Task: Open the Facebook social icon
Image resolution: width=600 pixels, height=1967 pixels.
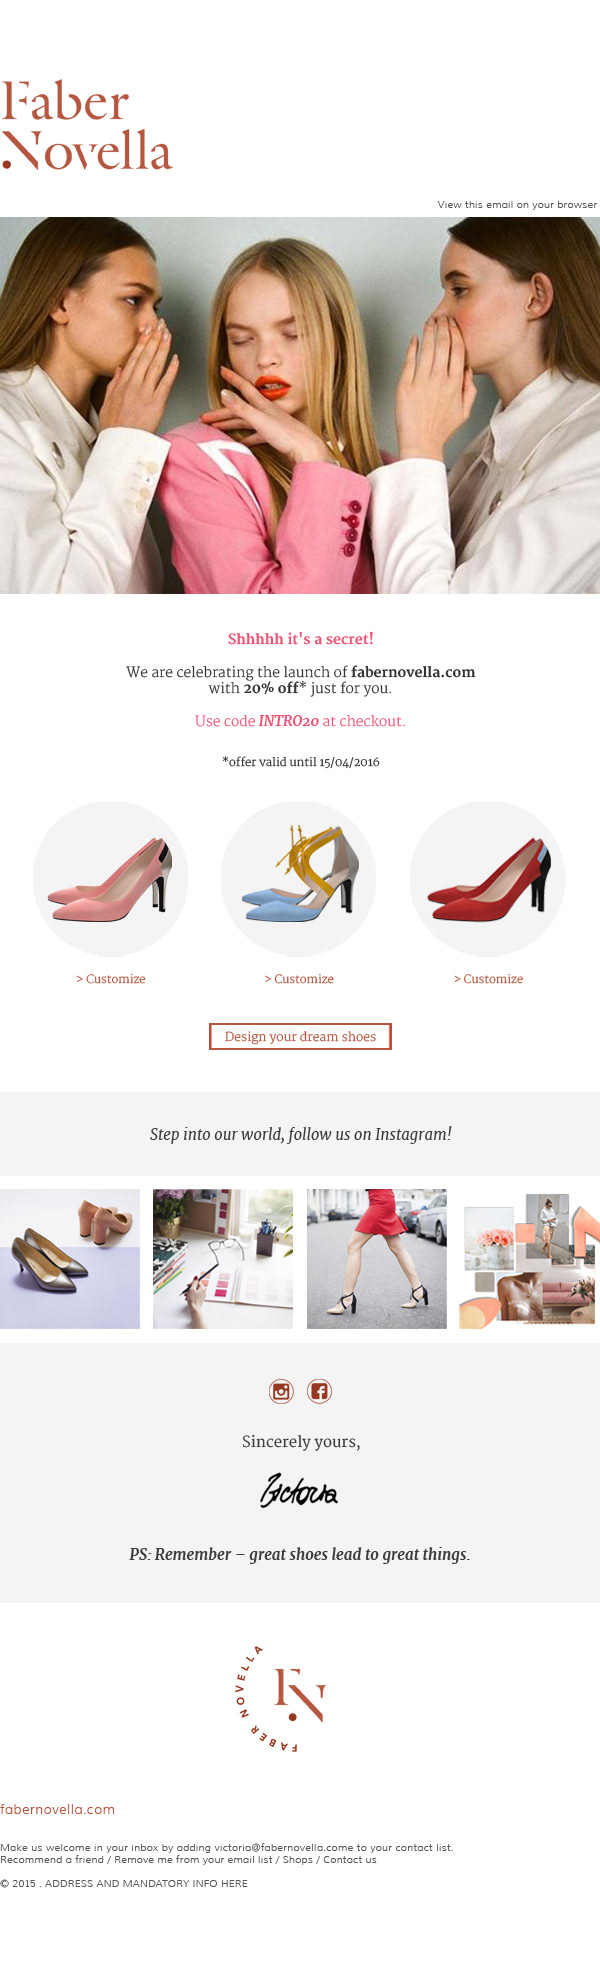Action: [x=319, y=1390]
